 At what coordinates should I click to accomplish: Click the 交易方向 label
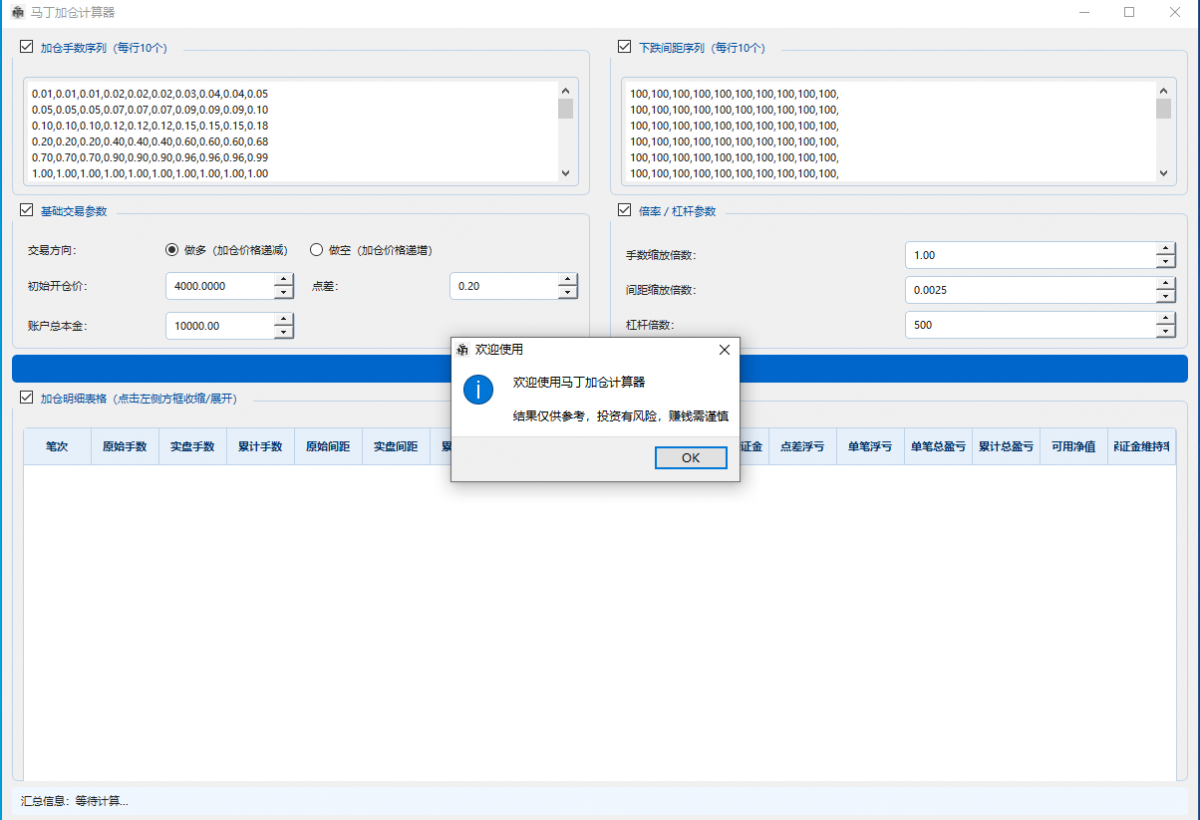(52, 250)
